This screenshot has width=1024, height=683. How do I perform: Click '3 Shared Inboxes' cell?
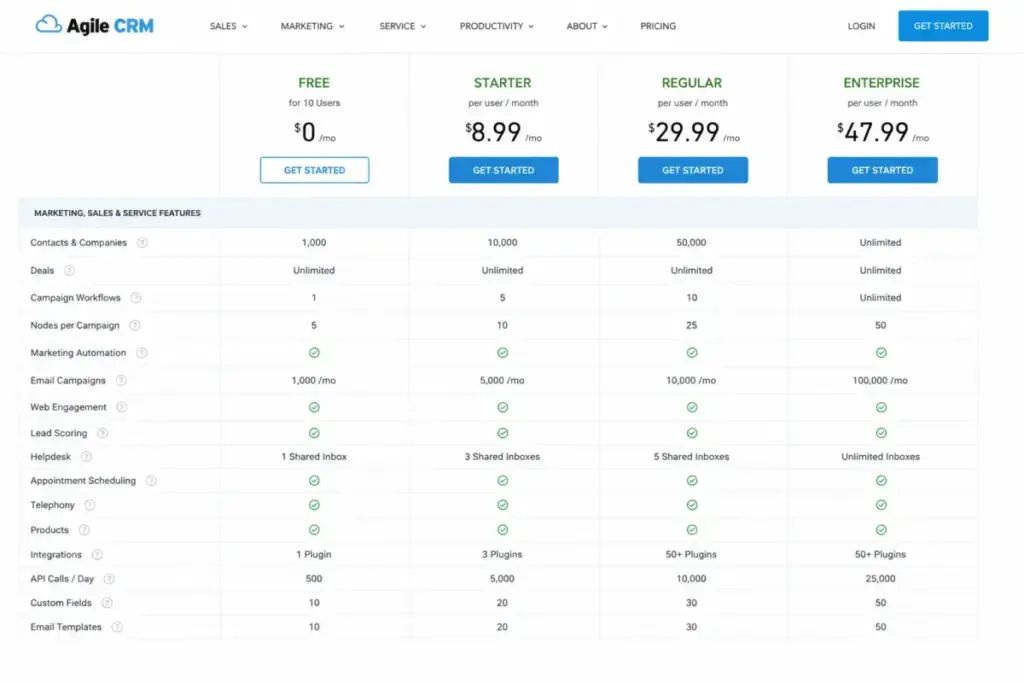[502, 456]
